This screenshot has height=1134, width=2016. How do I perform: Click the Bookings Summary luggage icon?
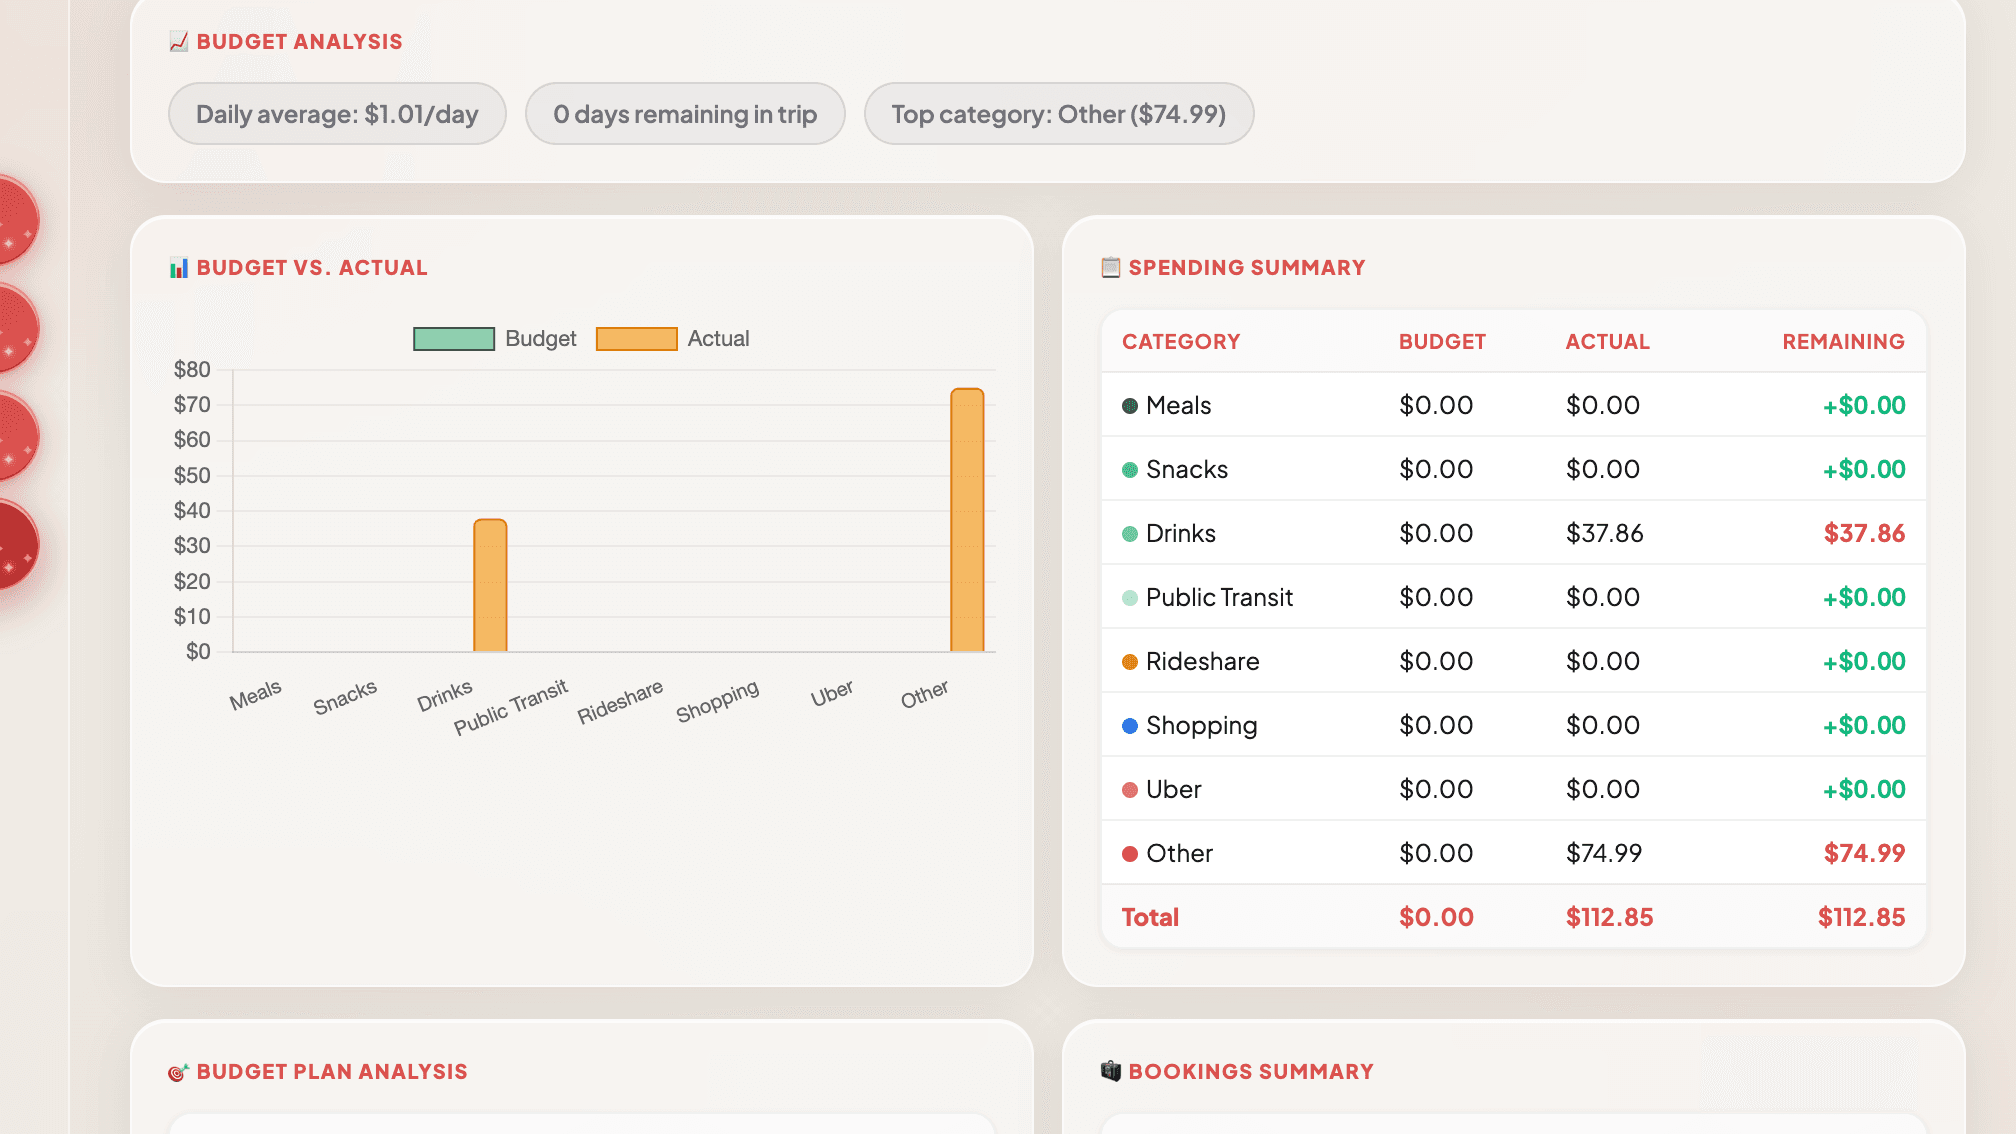click(x=1111, y=1071)
